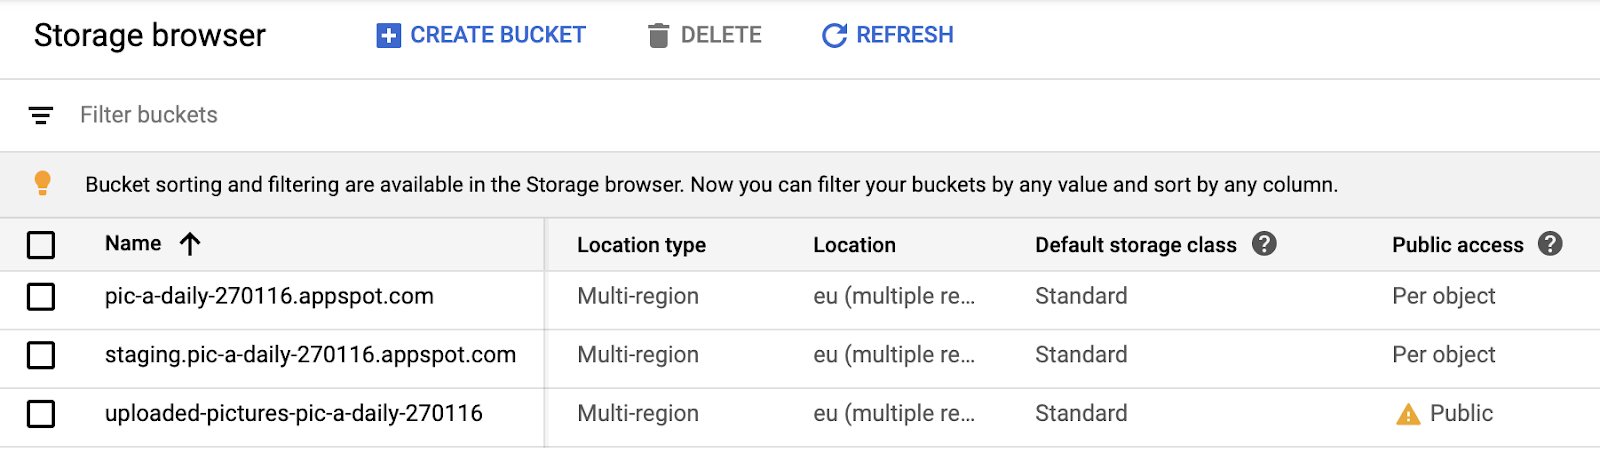This screenshot has height=469, width=1600.
Task: Open help icon beside Public access
Action: tap(1550, 244)
